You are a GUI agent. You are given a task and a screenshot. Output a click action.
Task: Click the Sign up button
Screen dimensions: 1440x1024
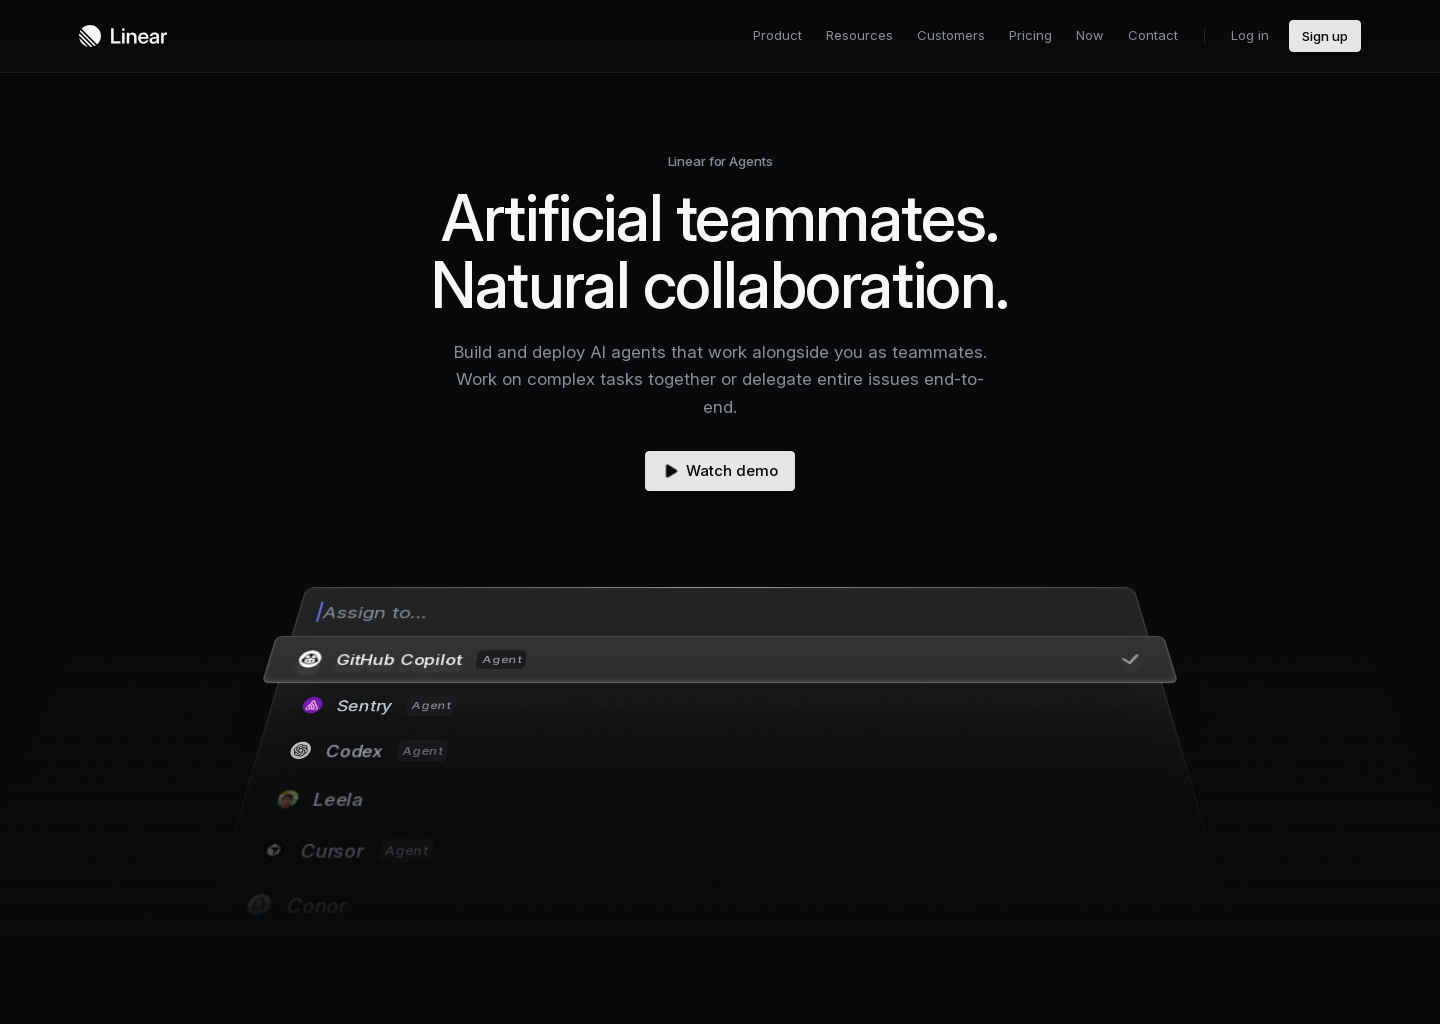[1325, 36]
